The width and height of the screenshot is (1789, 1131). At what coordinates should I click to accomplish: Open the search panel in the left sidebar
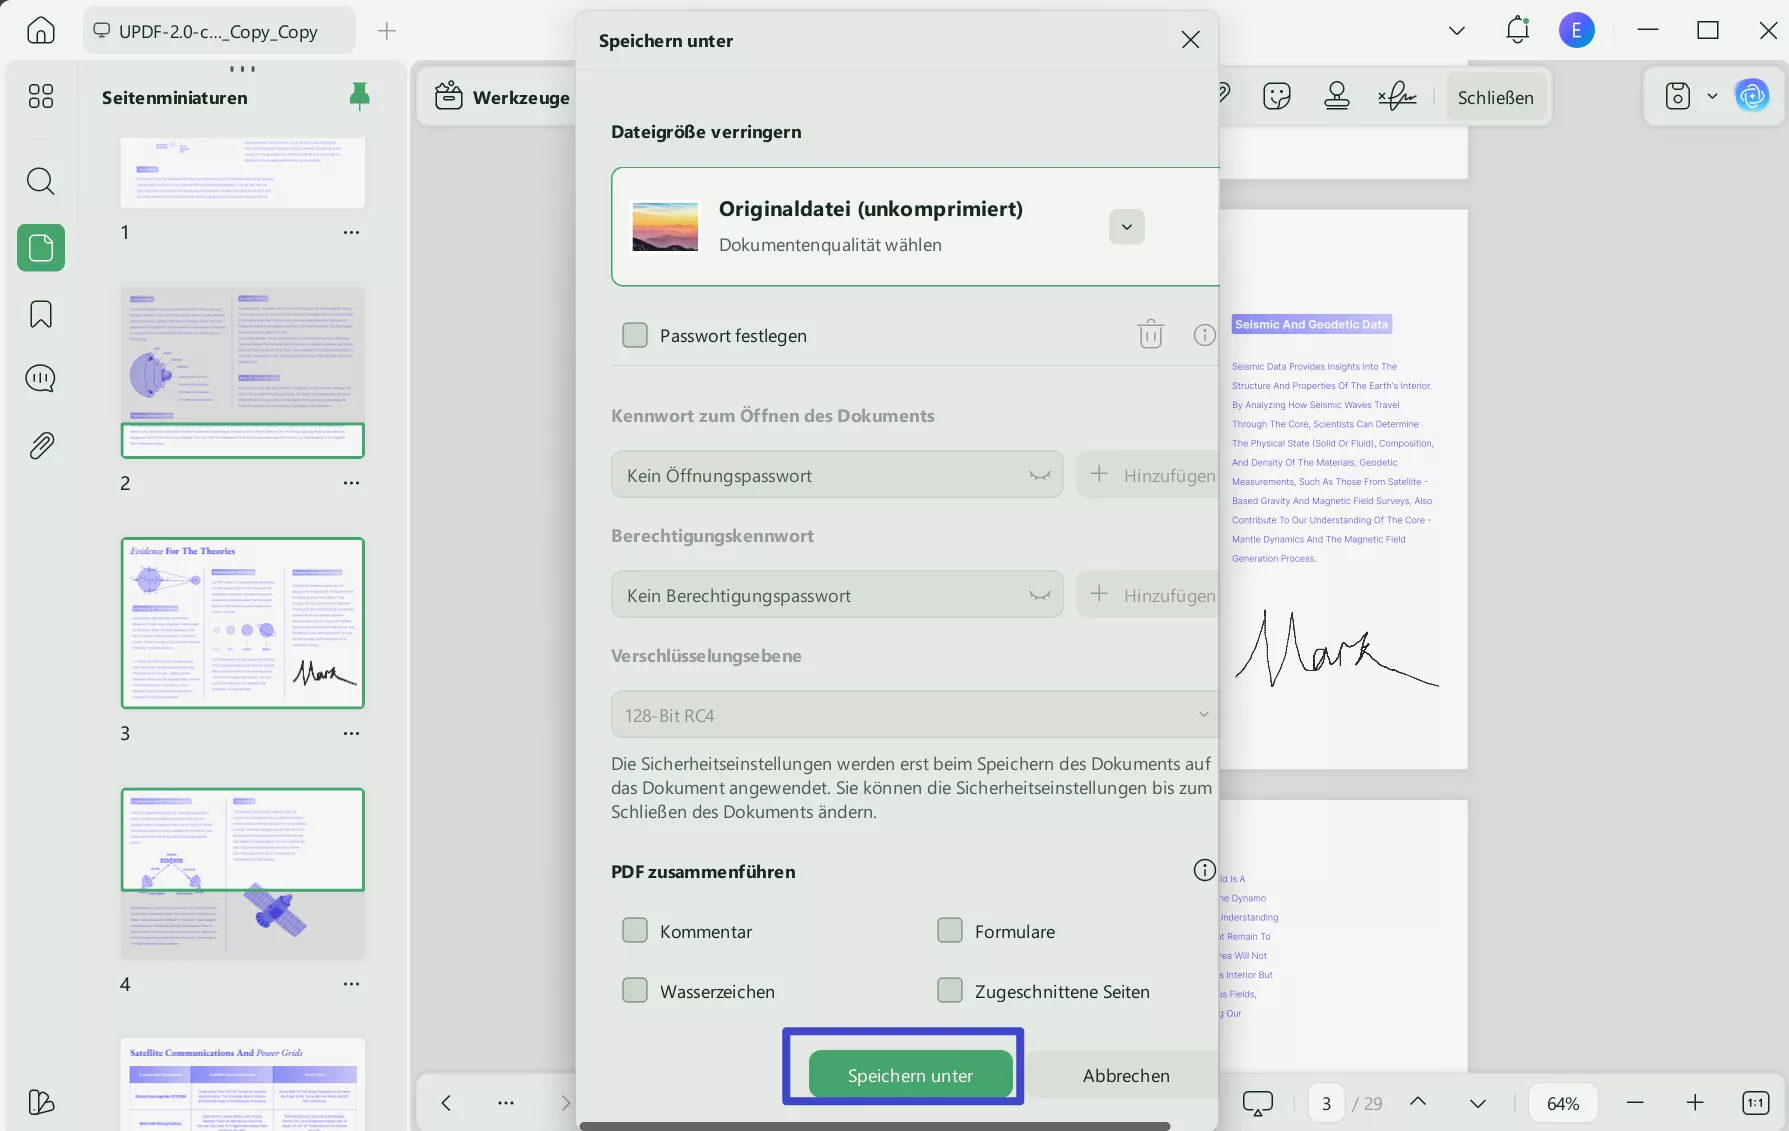tap(40, 181)
